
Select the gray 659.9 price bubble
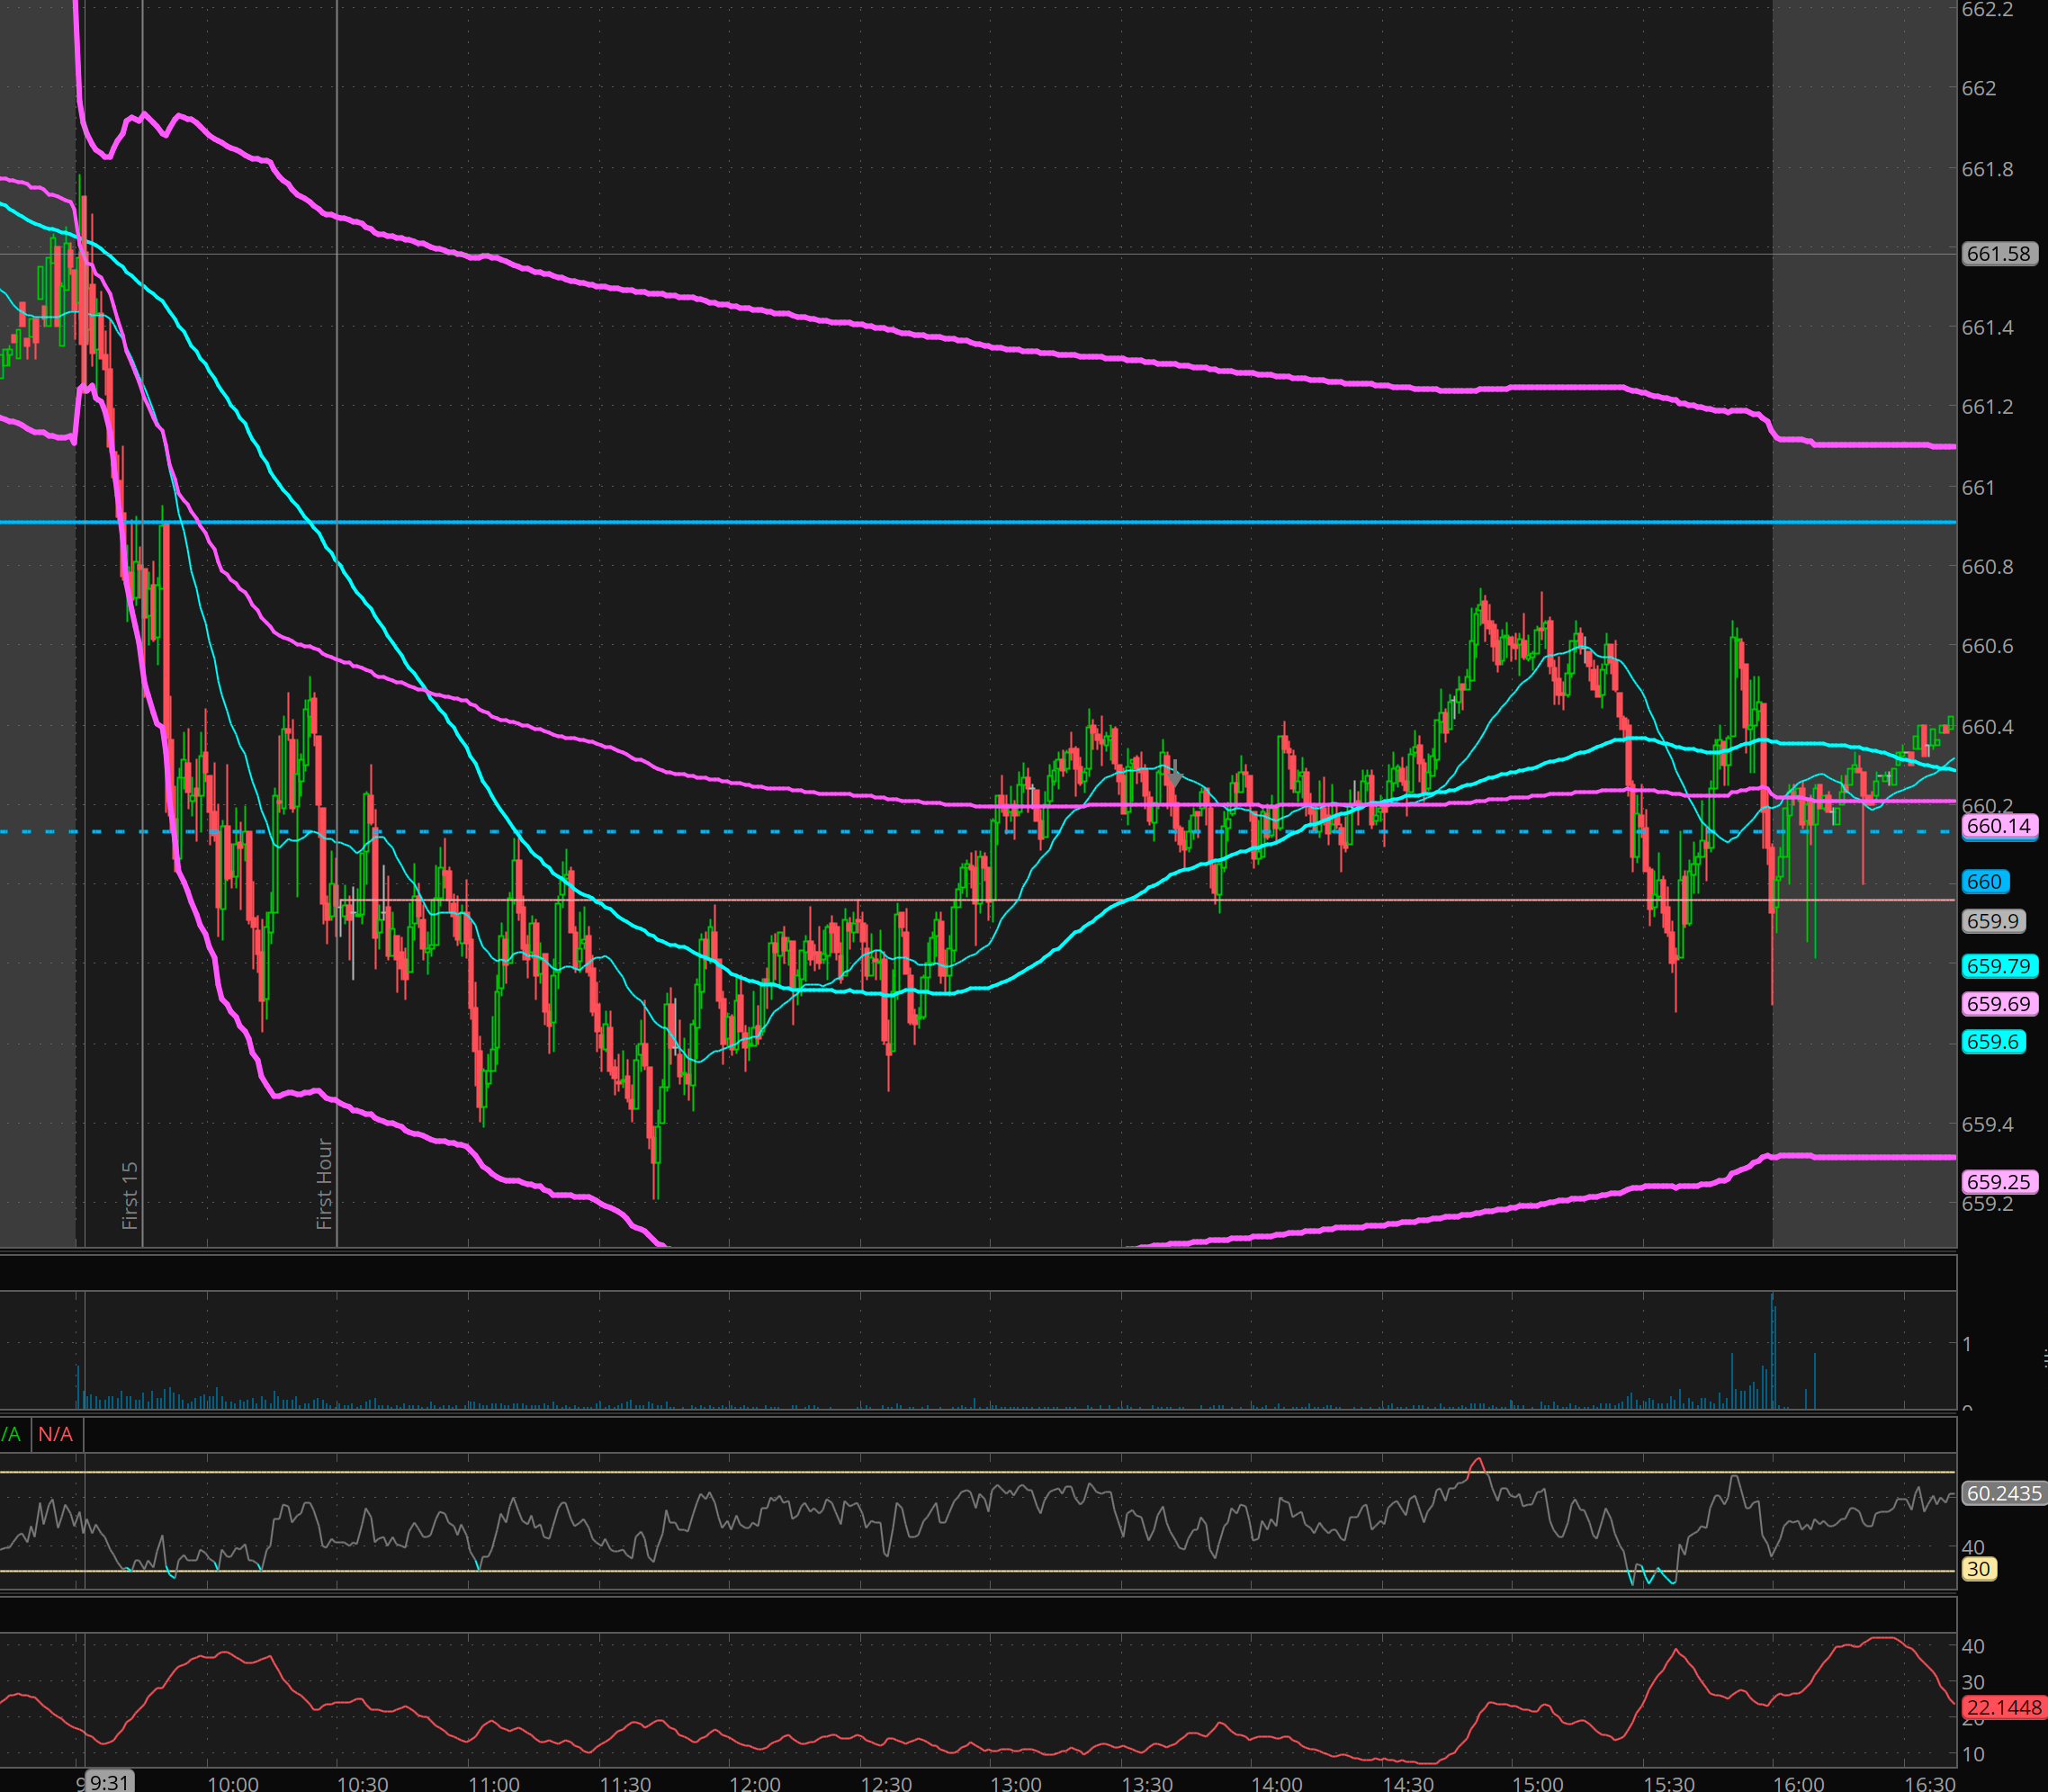pos(1992,921)
